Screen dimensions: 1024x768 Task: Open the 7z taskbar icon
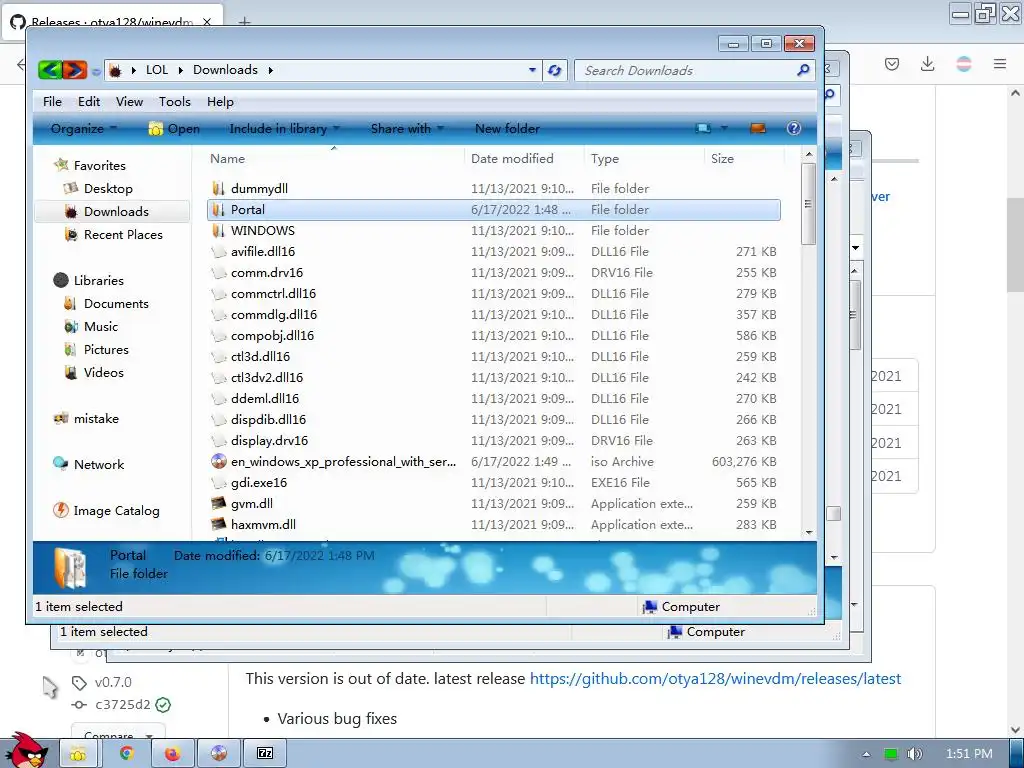264,753
